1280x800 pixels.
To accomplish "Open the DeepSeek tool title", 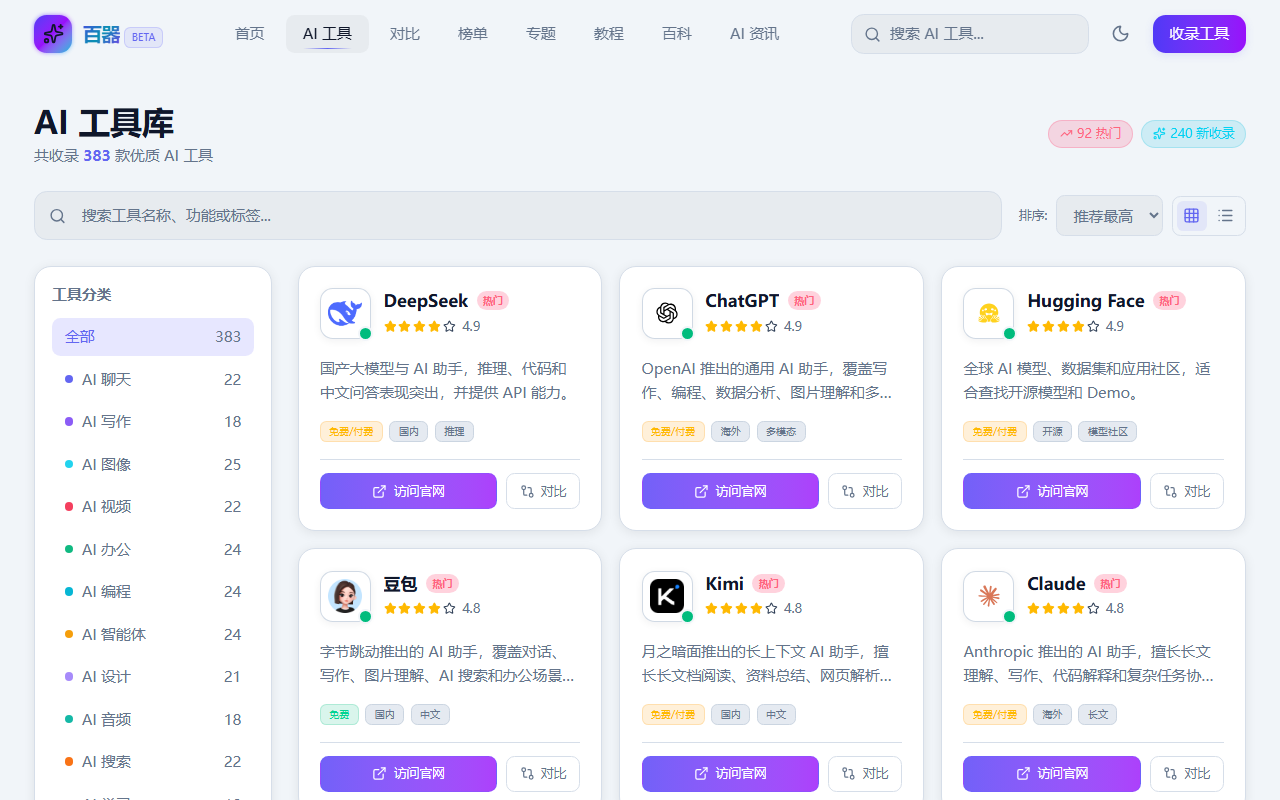I will click(x=426, y=301).
